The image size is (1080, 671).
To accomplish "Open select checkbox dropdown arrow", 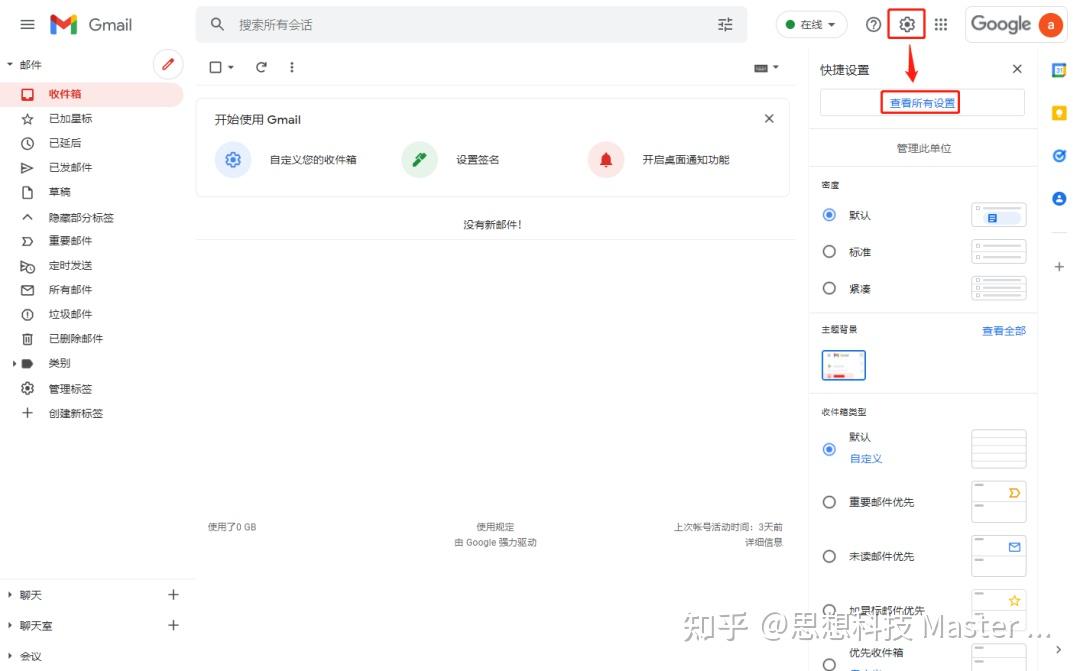I will [x=231, y=67].
